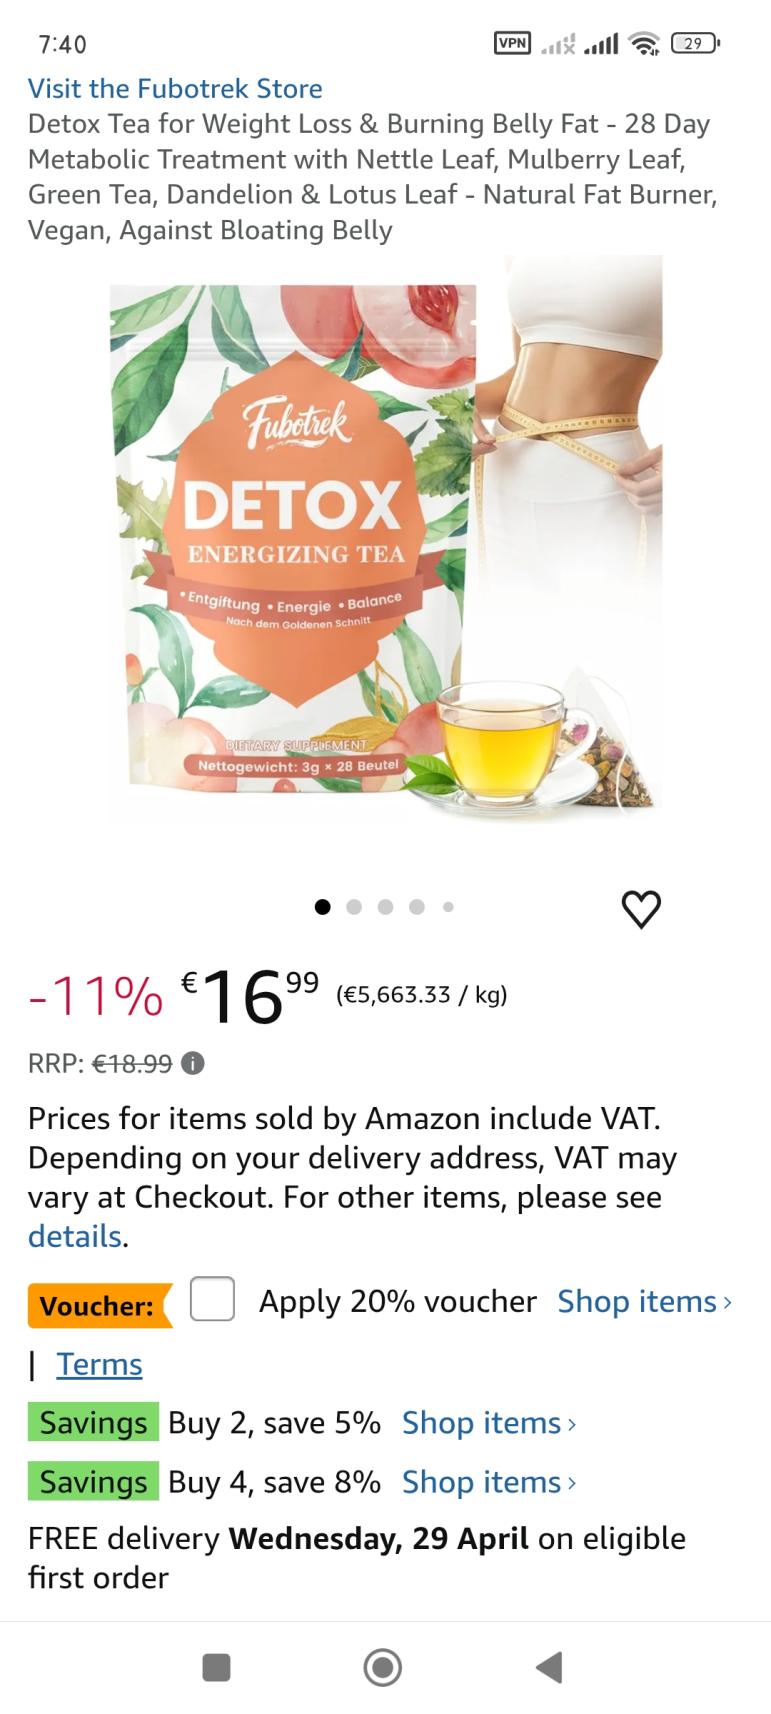The height and width of the screenshot is (1714, 771).
Task: Tap the battery indicator icon
Action: tap(695, 43)
